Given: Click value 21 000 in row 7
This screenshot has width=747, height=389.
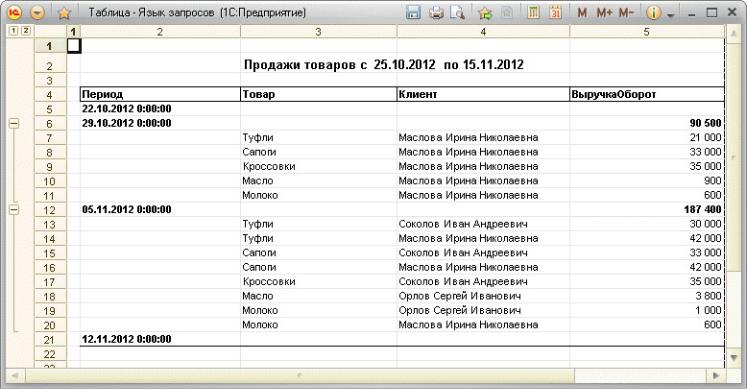Looking at the screenshot, I should (x=706, y=138).
